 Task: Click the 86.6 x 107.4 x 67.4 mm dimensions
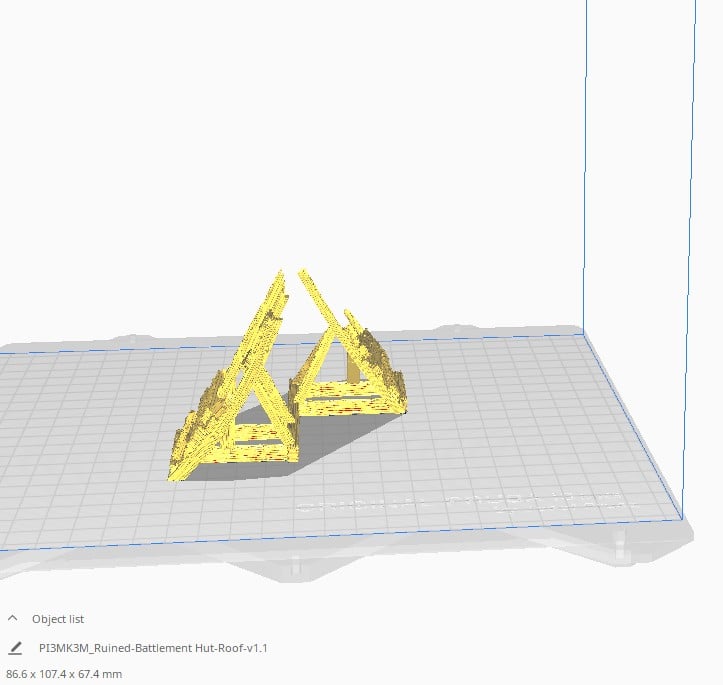tap(64, 674)
